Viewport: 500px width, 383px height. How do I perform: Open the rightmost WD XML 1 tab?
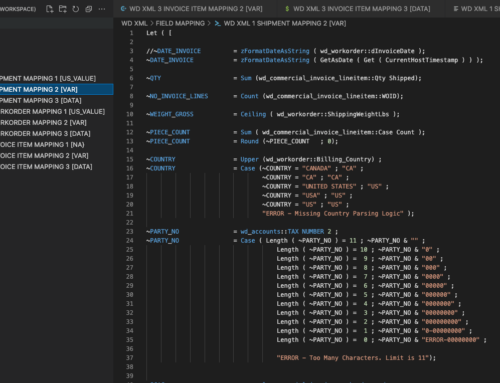(480, 9)
